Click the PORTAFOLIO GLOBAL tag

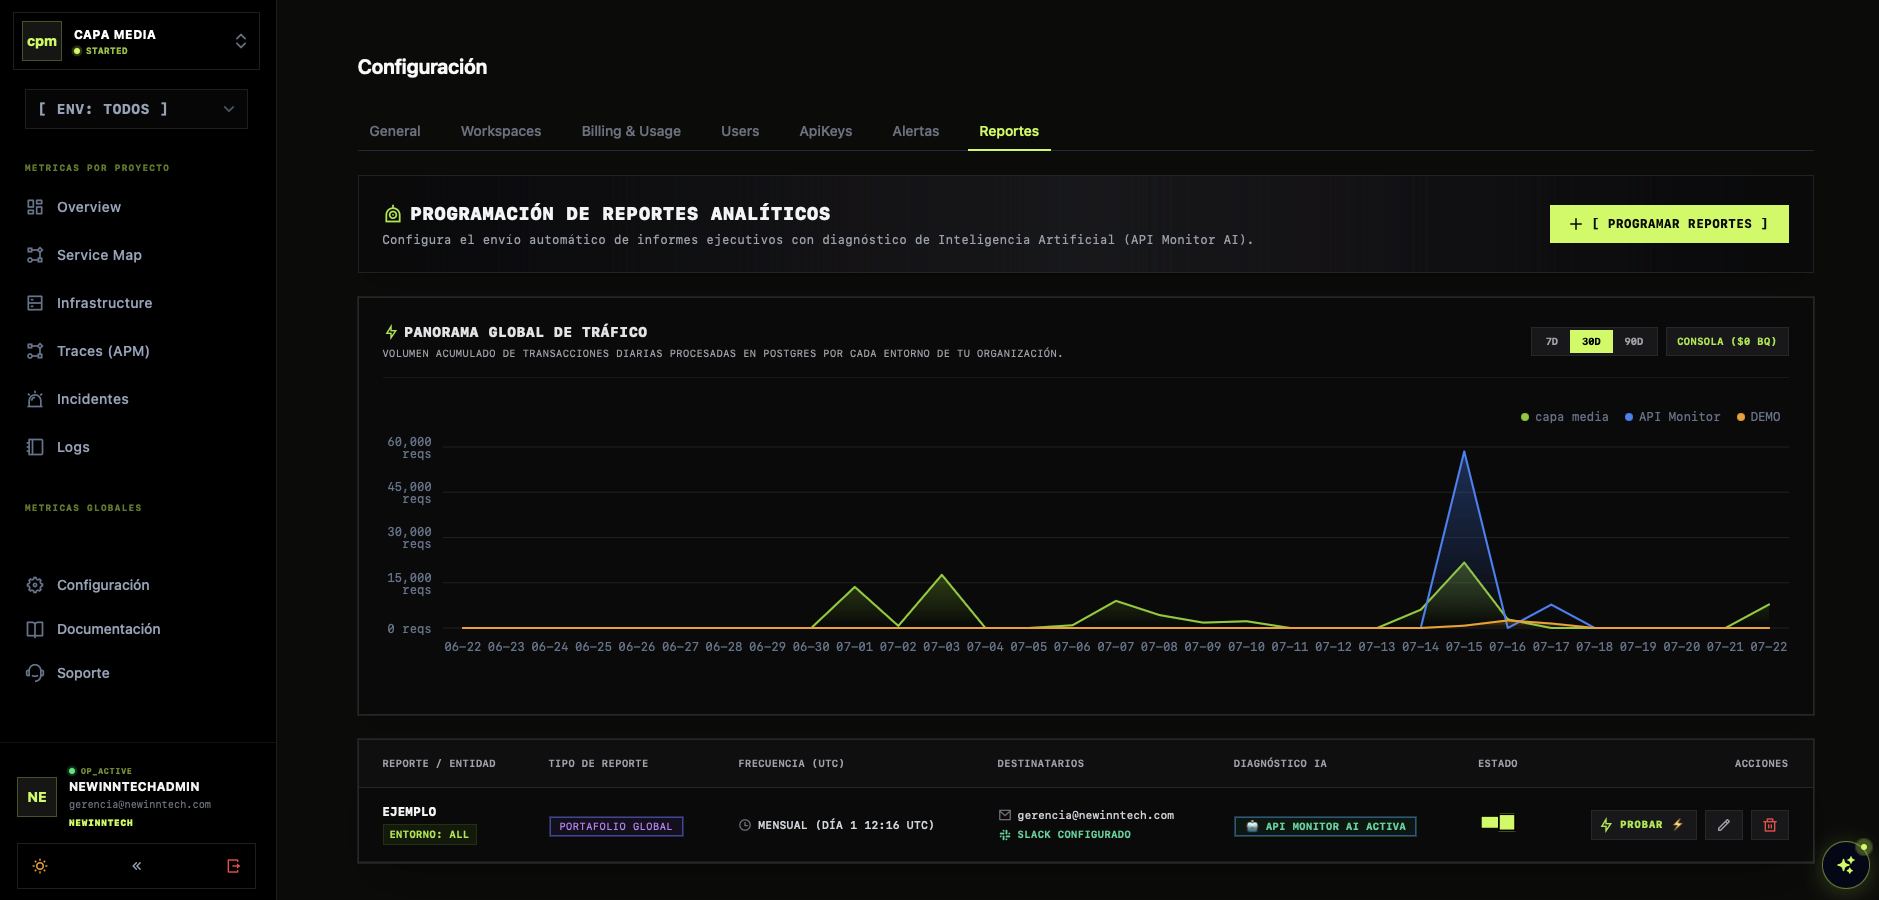tap(616, 826)
